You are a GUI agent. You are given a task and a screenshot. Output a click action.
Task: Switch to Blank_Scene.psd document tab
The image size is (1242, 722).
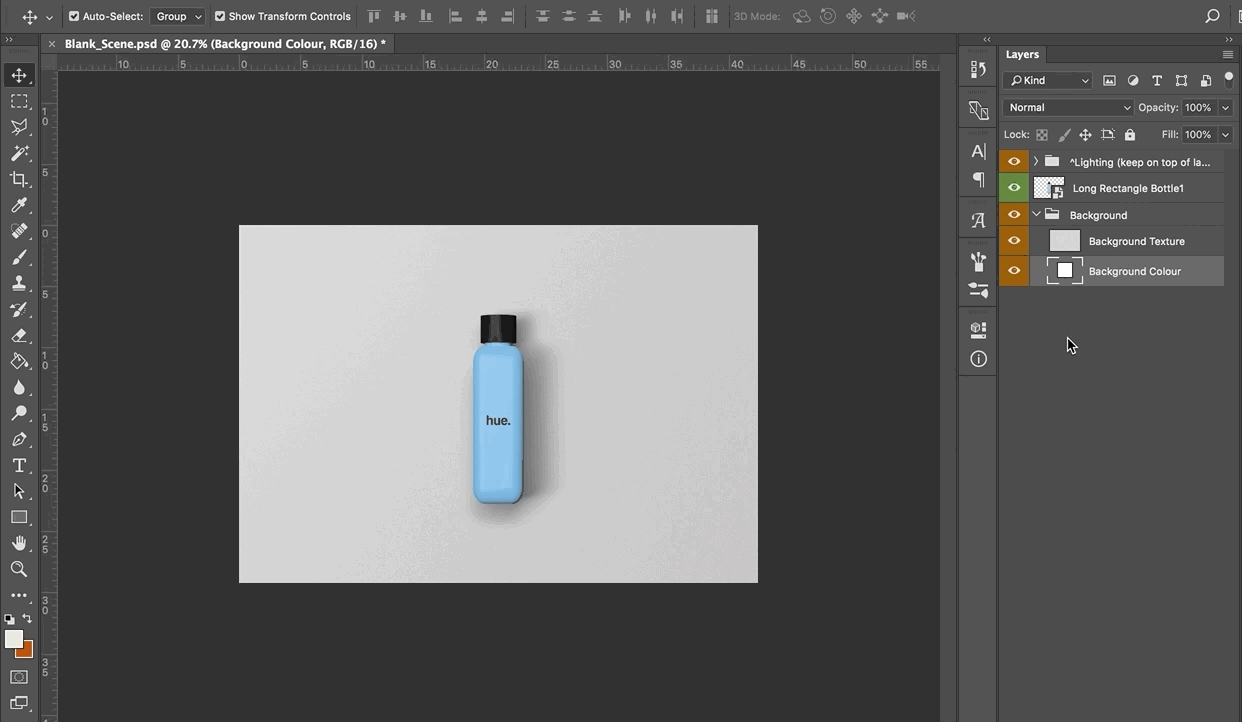225,44
